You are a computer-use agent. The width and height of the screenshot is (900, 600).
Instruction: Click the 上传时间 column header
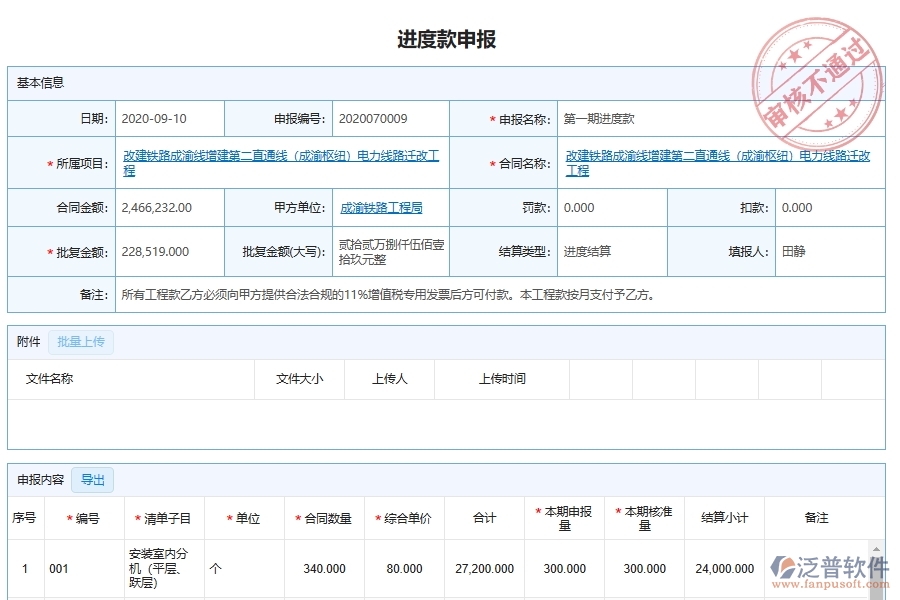click(x=502, y=379)
